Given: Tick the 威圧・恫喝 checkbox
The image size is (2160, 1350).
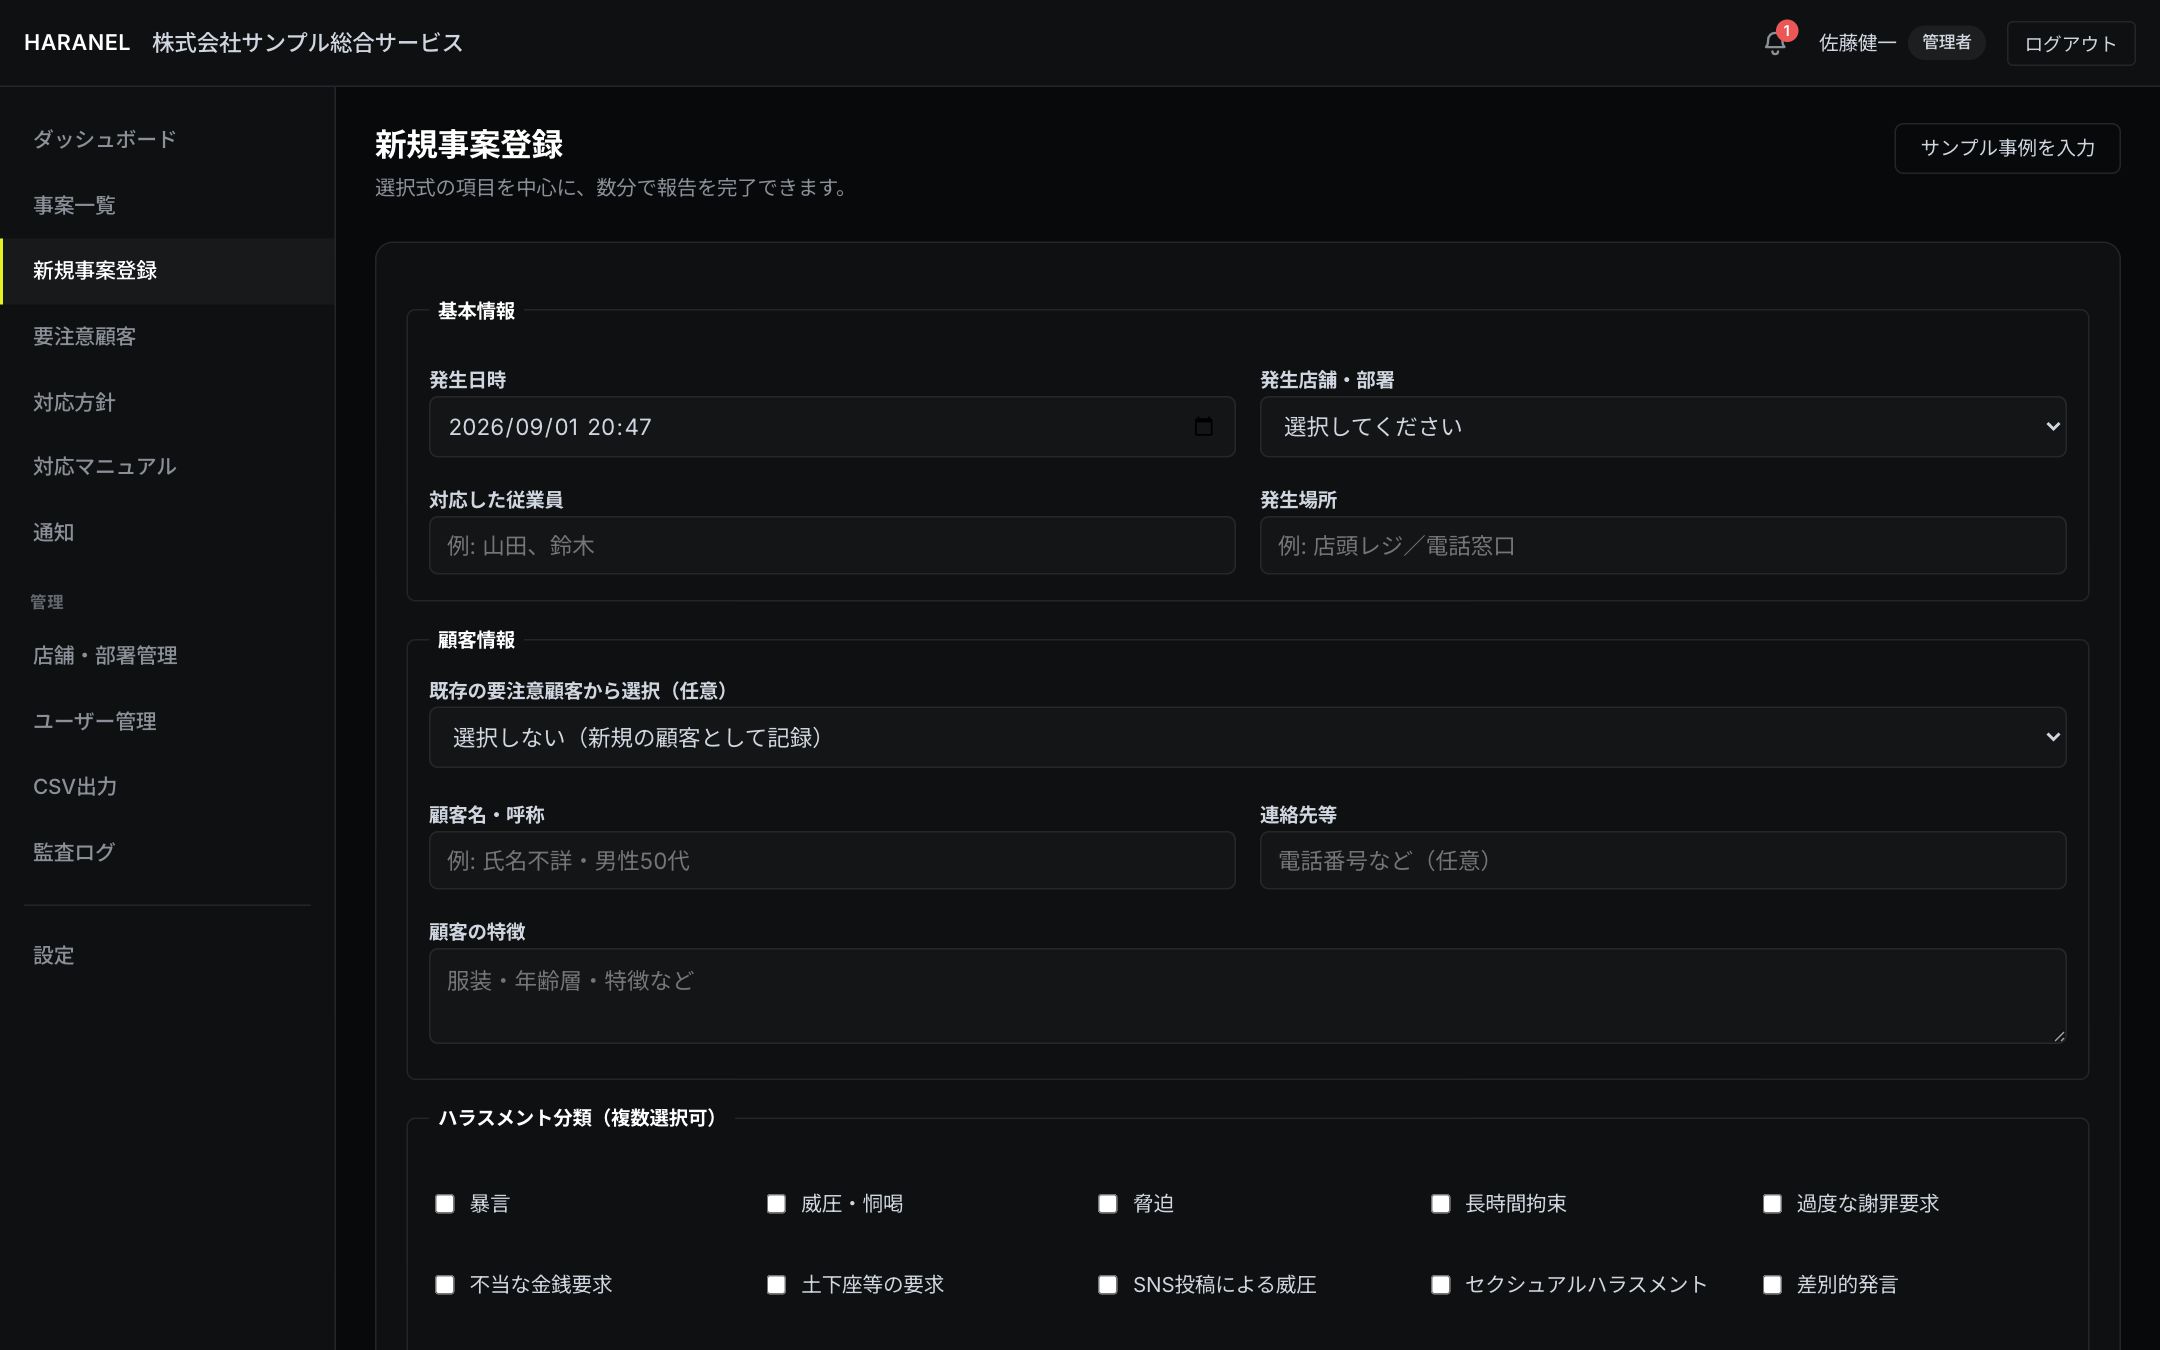Looking at the screenshot, I should 776,1204.
